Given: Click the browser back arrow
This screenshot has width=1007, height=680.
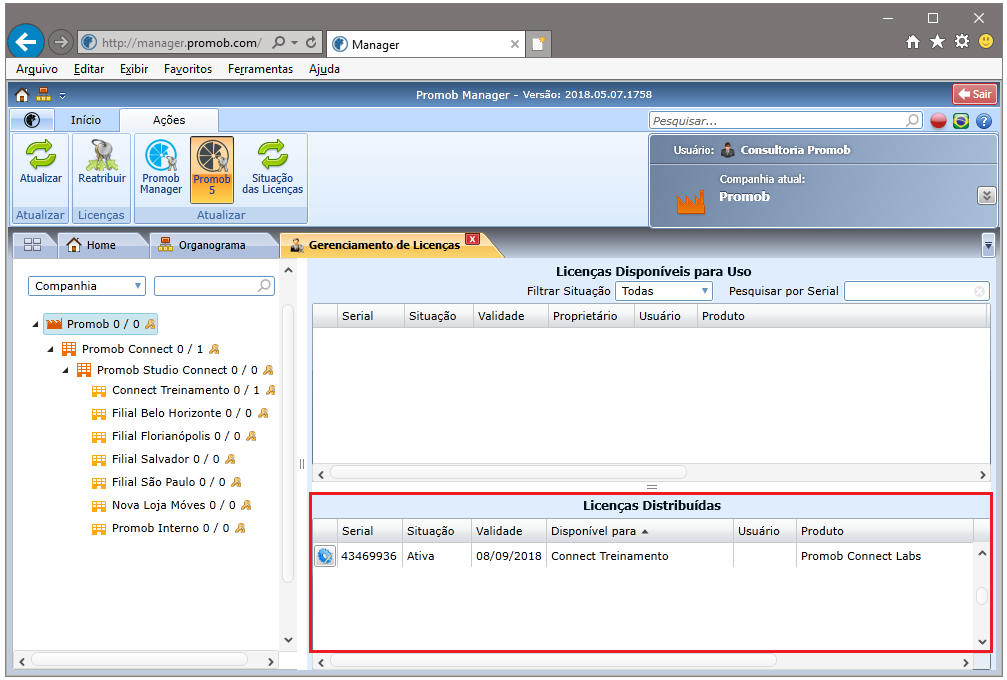Looking at the screenshot, I should pos(26,42).
